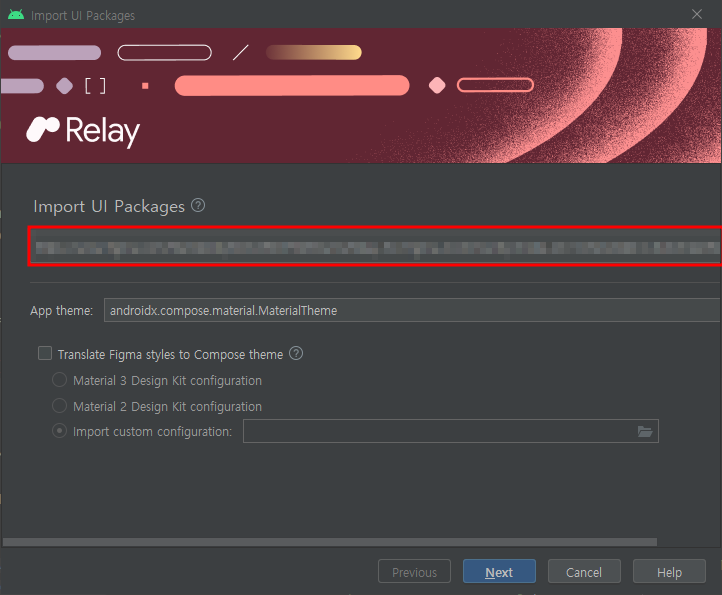Click the help icon next to Translate Figma styles
The image size is (722, 595).
[x=296, y=353]
